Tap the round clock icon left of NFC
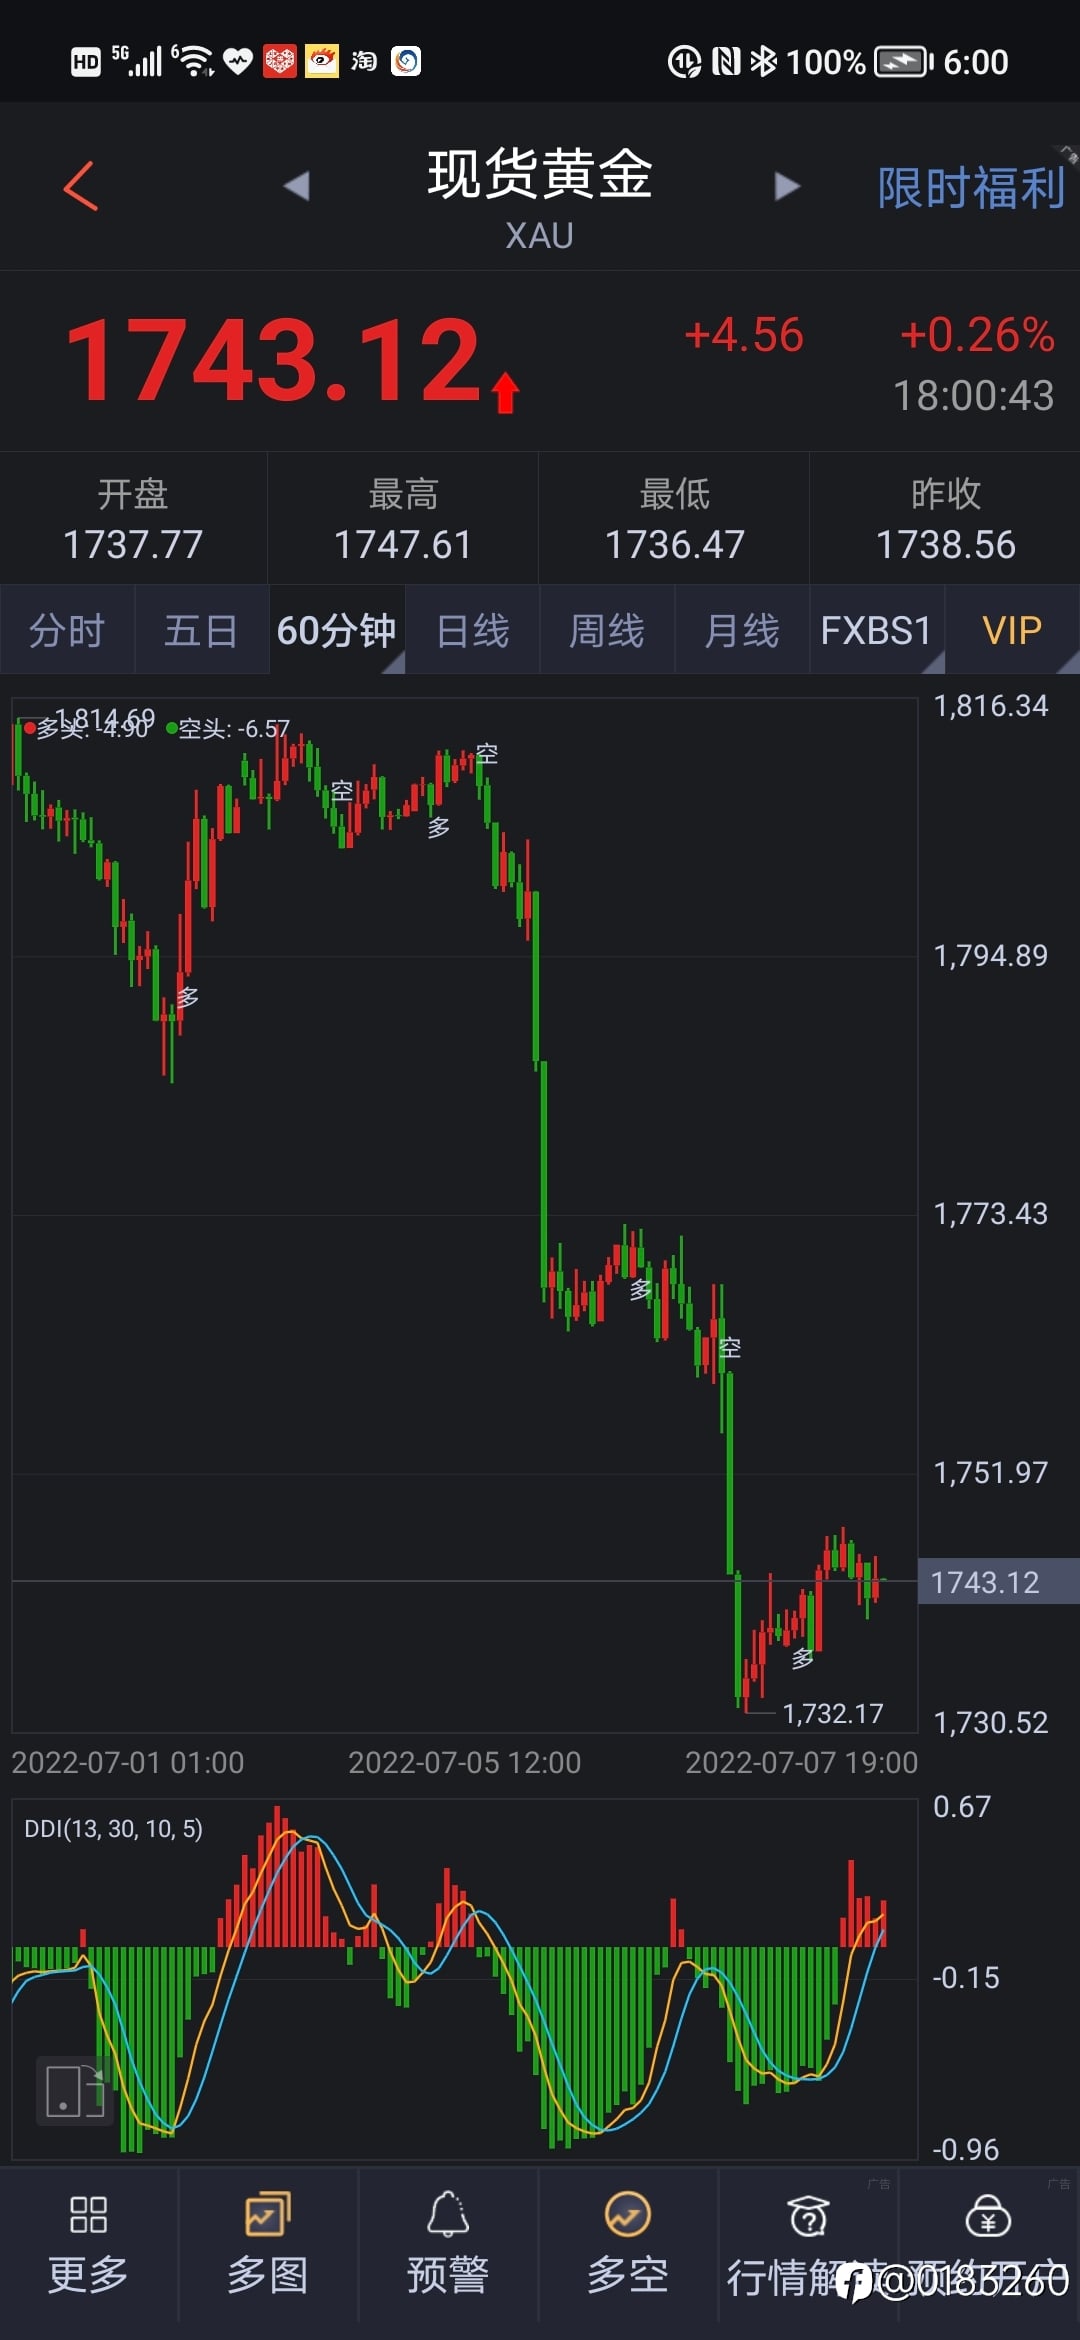 pos(684,62)
